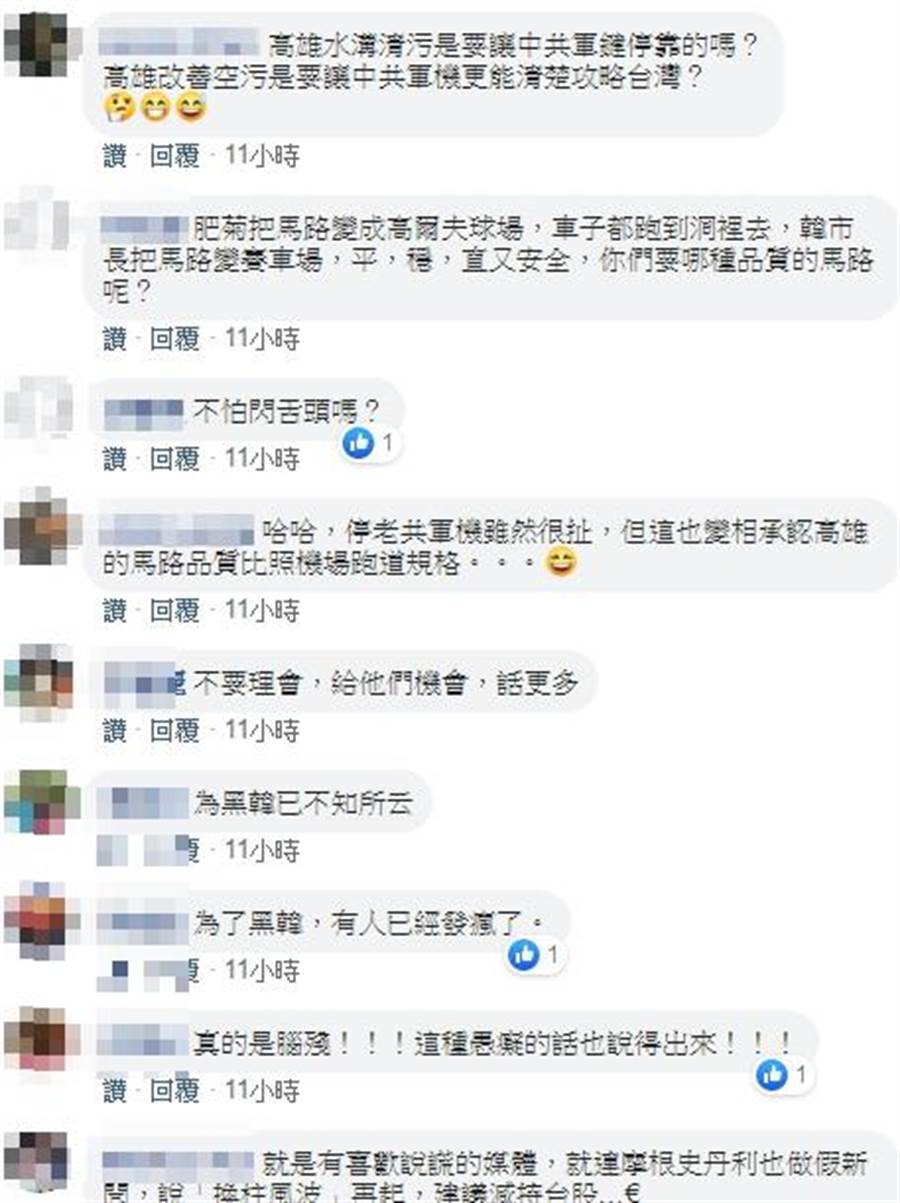Screen dimensions: 900x1203
Task: Like the comment about 高爾夫球場 roads
Action: [x=115, y=338]
